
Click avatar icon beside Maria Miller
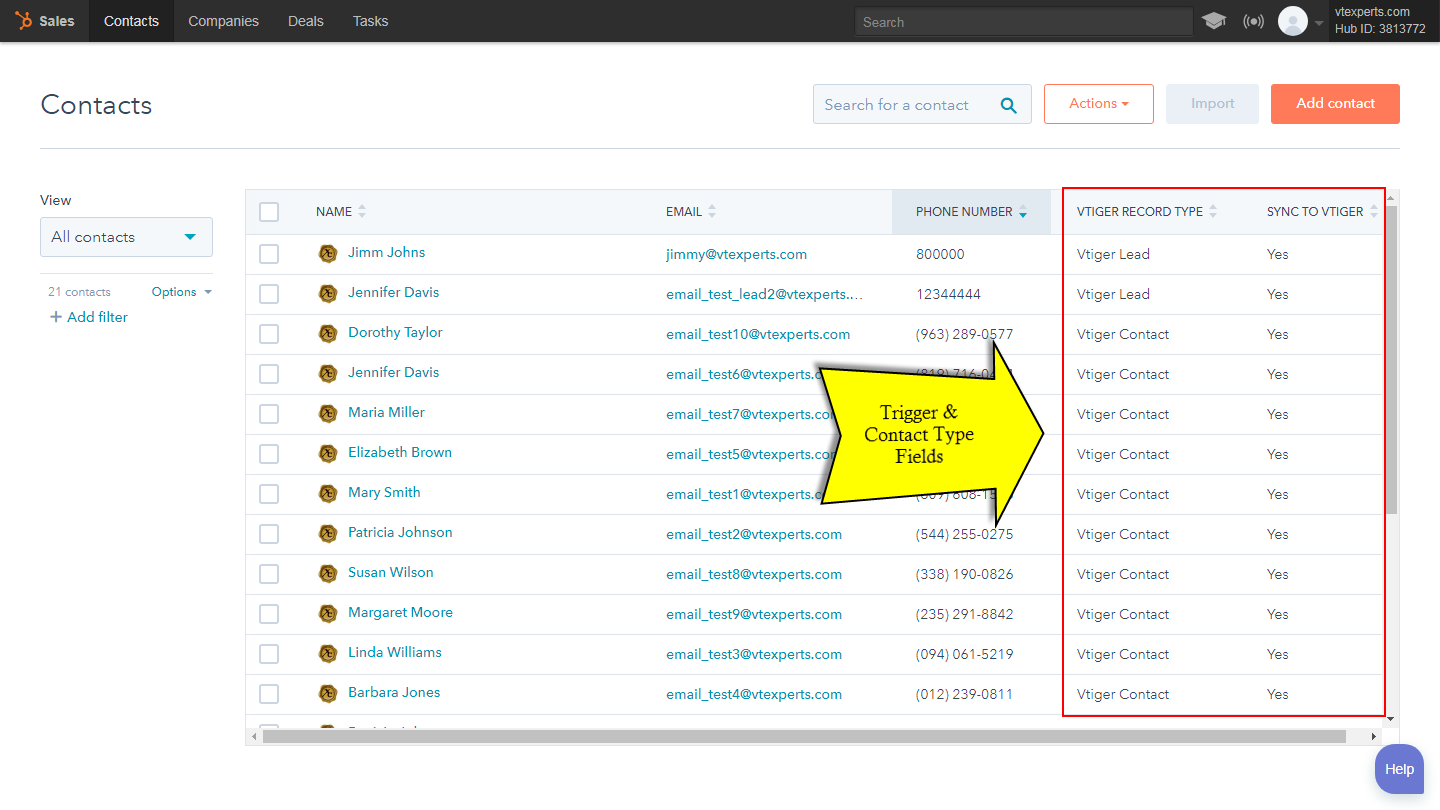pyautogui.click(x=328, y=414)
